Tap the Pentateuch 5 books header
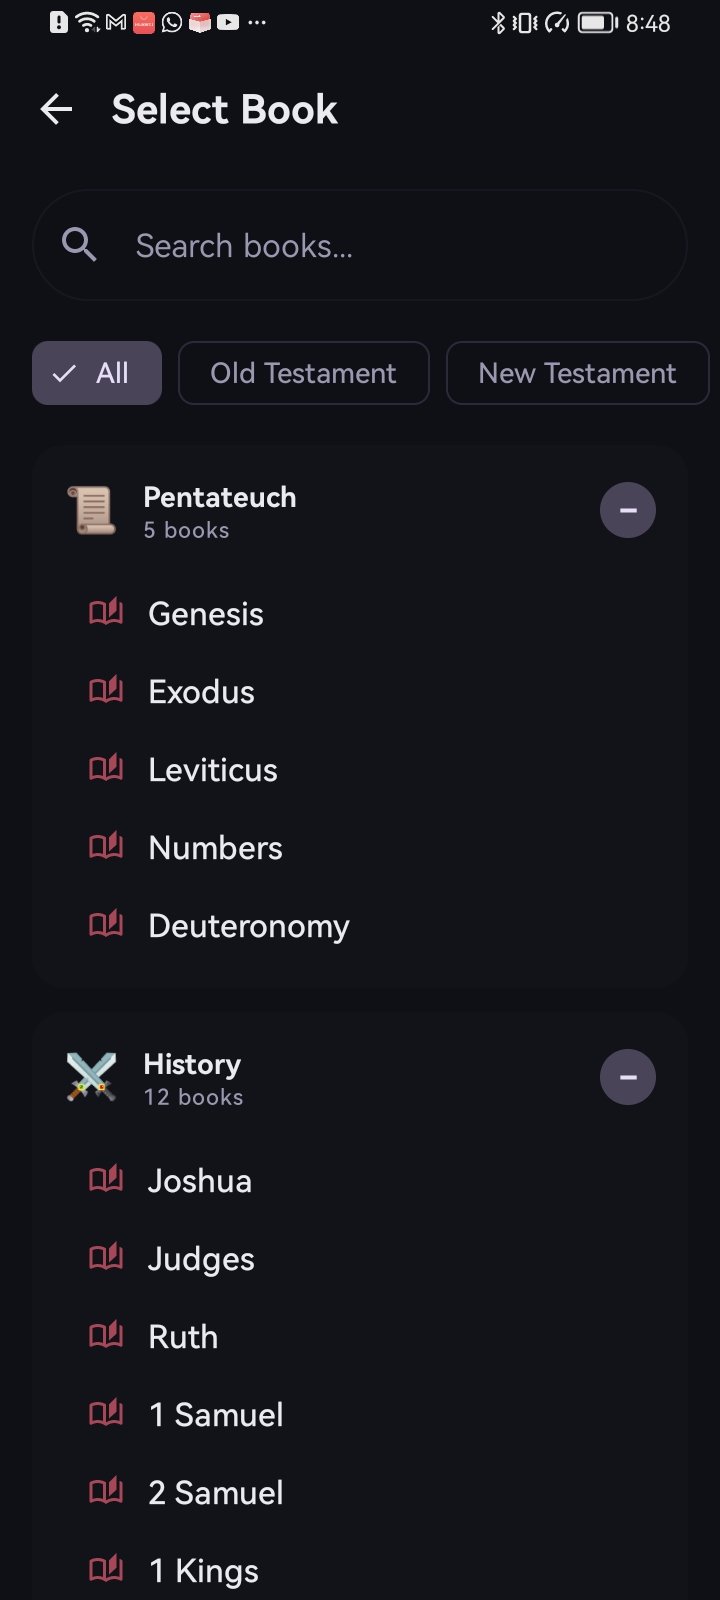Viewport: 720px width, 1600px height. tap(220, 511)
